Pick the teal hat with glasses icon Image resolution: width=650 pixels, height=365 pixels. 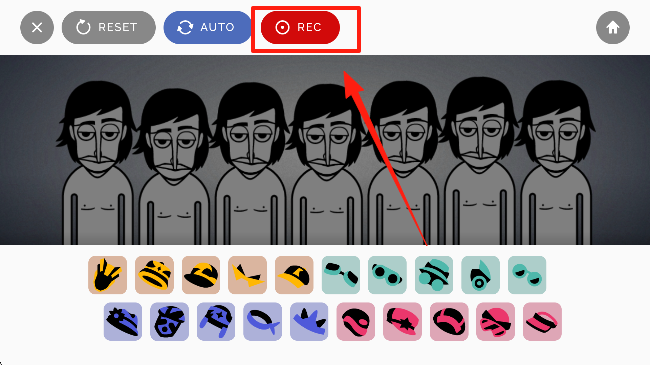[434, 275]
